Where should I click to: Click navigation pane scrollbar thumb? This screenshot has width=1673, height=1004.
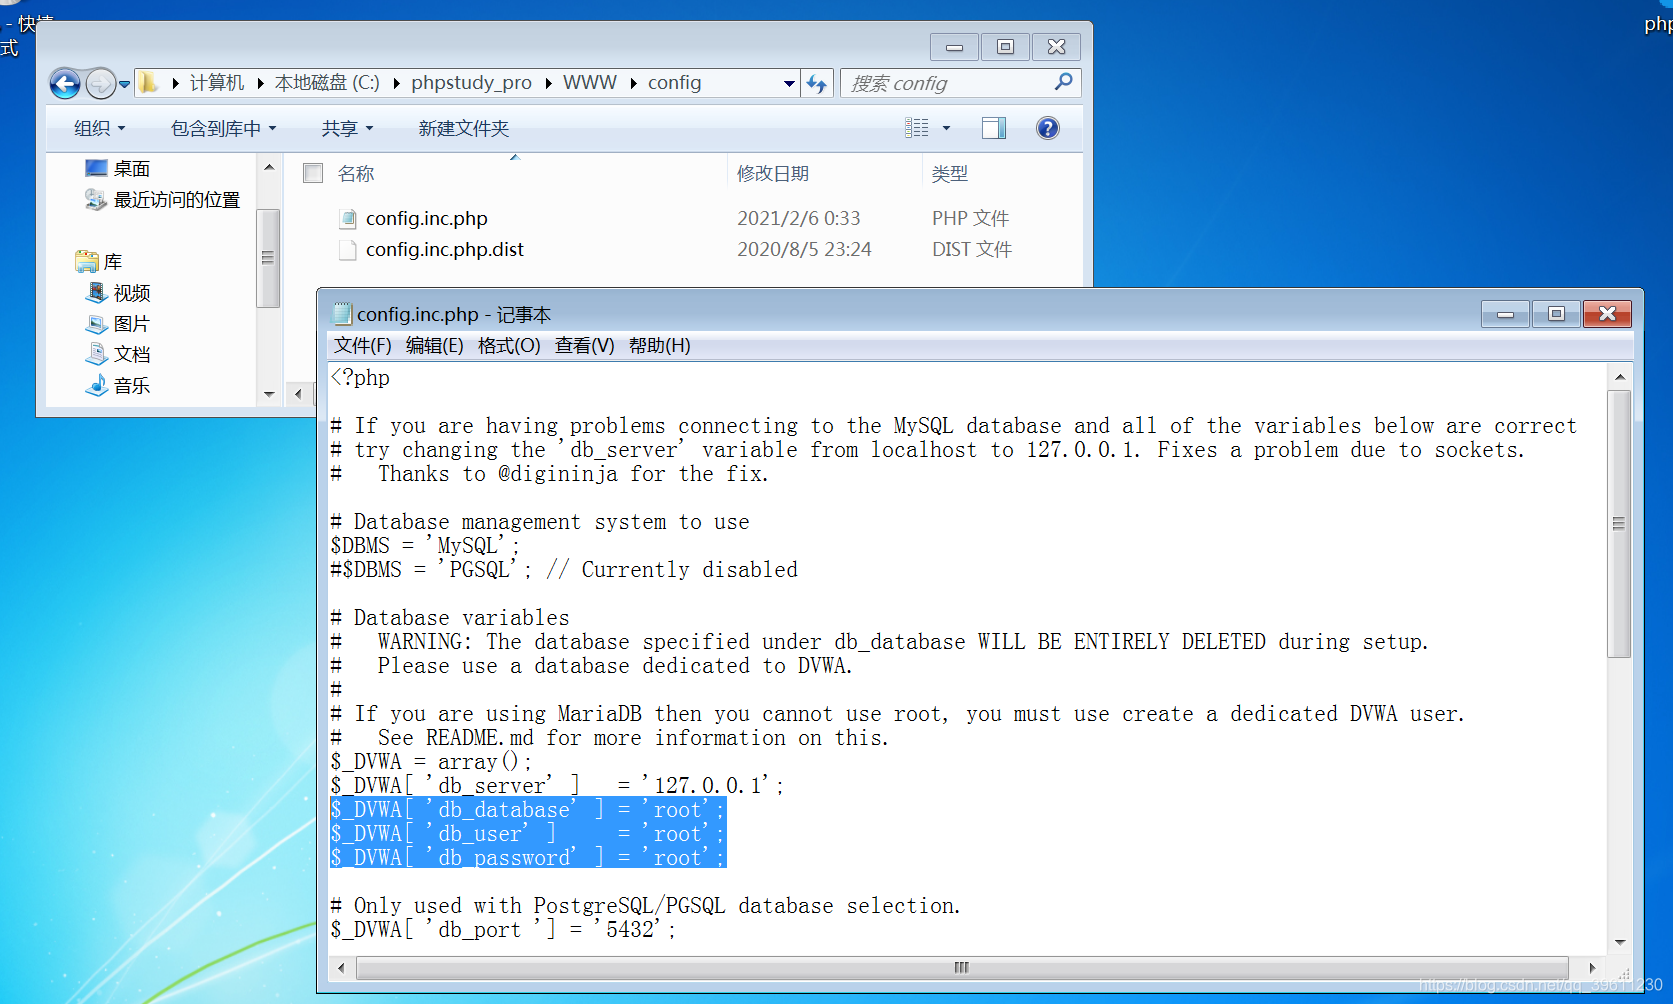click(268, 258)
